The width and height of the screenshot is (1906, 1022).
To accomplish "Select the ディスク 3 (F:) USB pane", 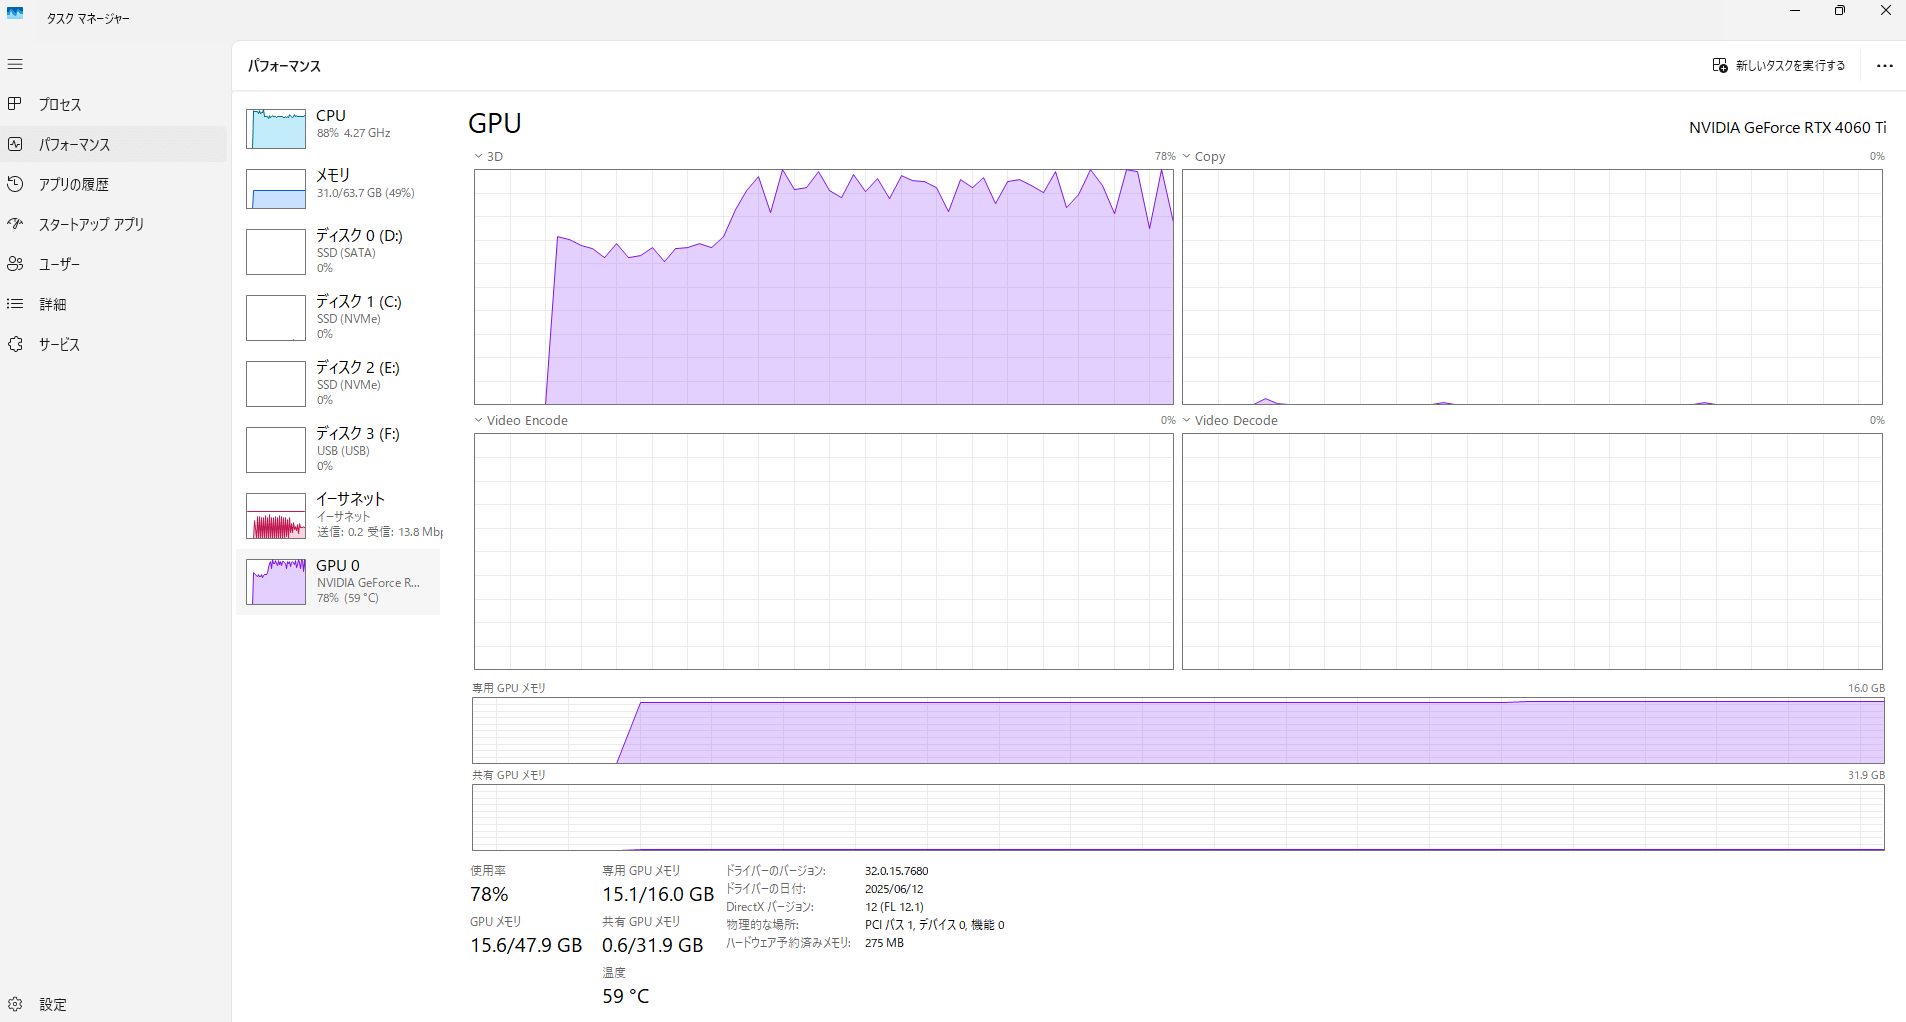I will [340, 449].
